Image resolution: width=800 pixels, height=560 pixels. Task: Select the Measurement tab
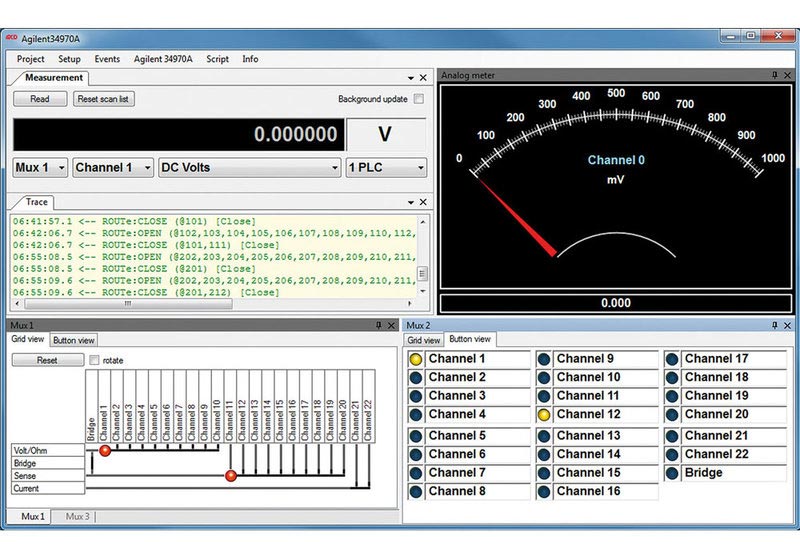click(54, 78)
